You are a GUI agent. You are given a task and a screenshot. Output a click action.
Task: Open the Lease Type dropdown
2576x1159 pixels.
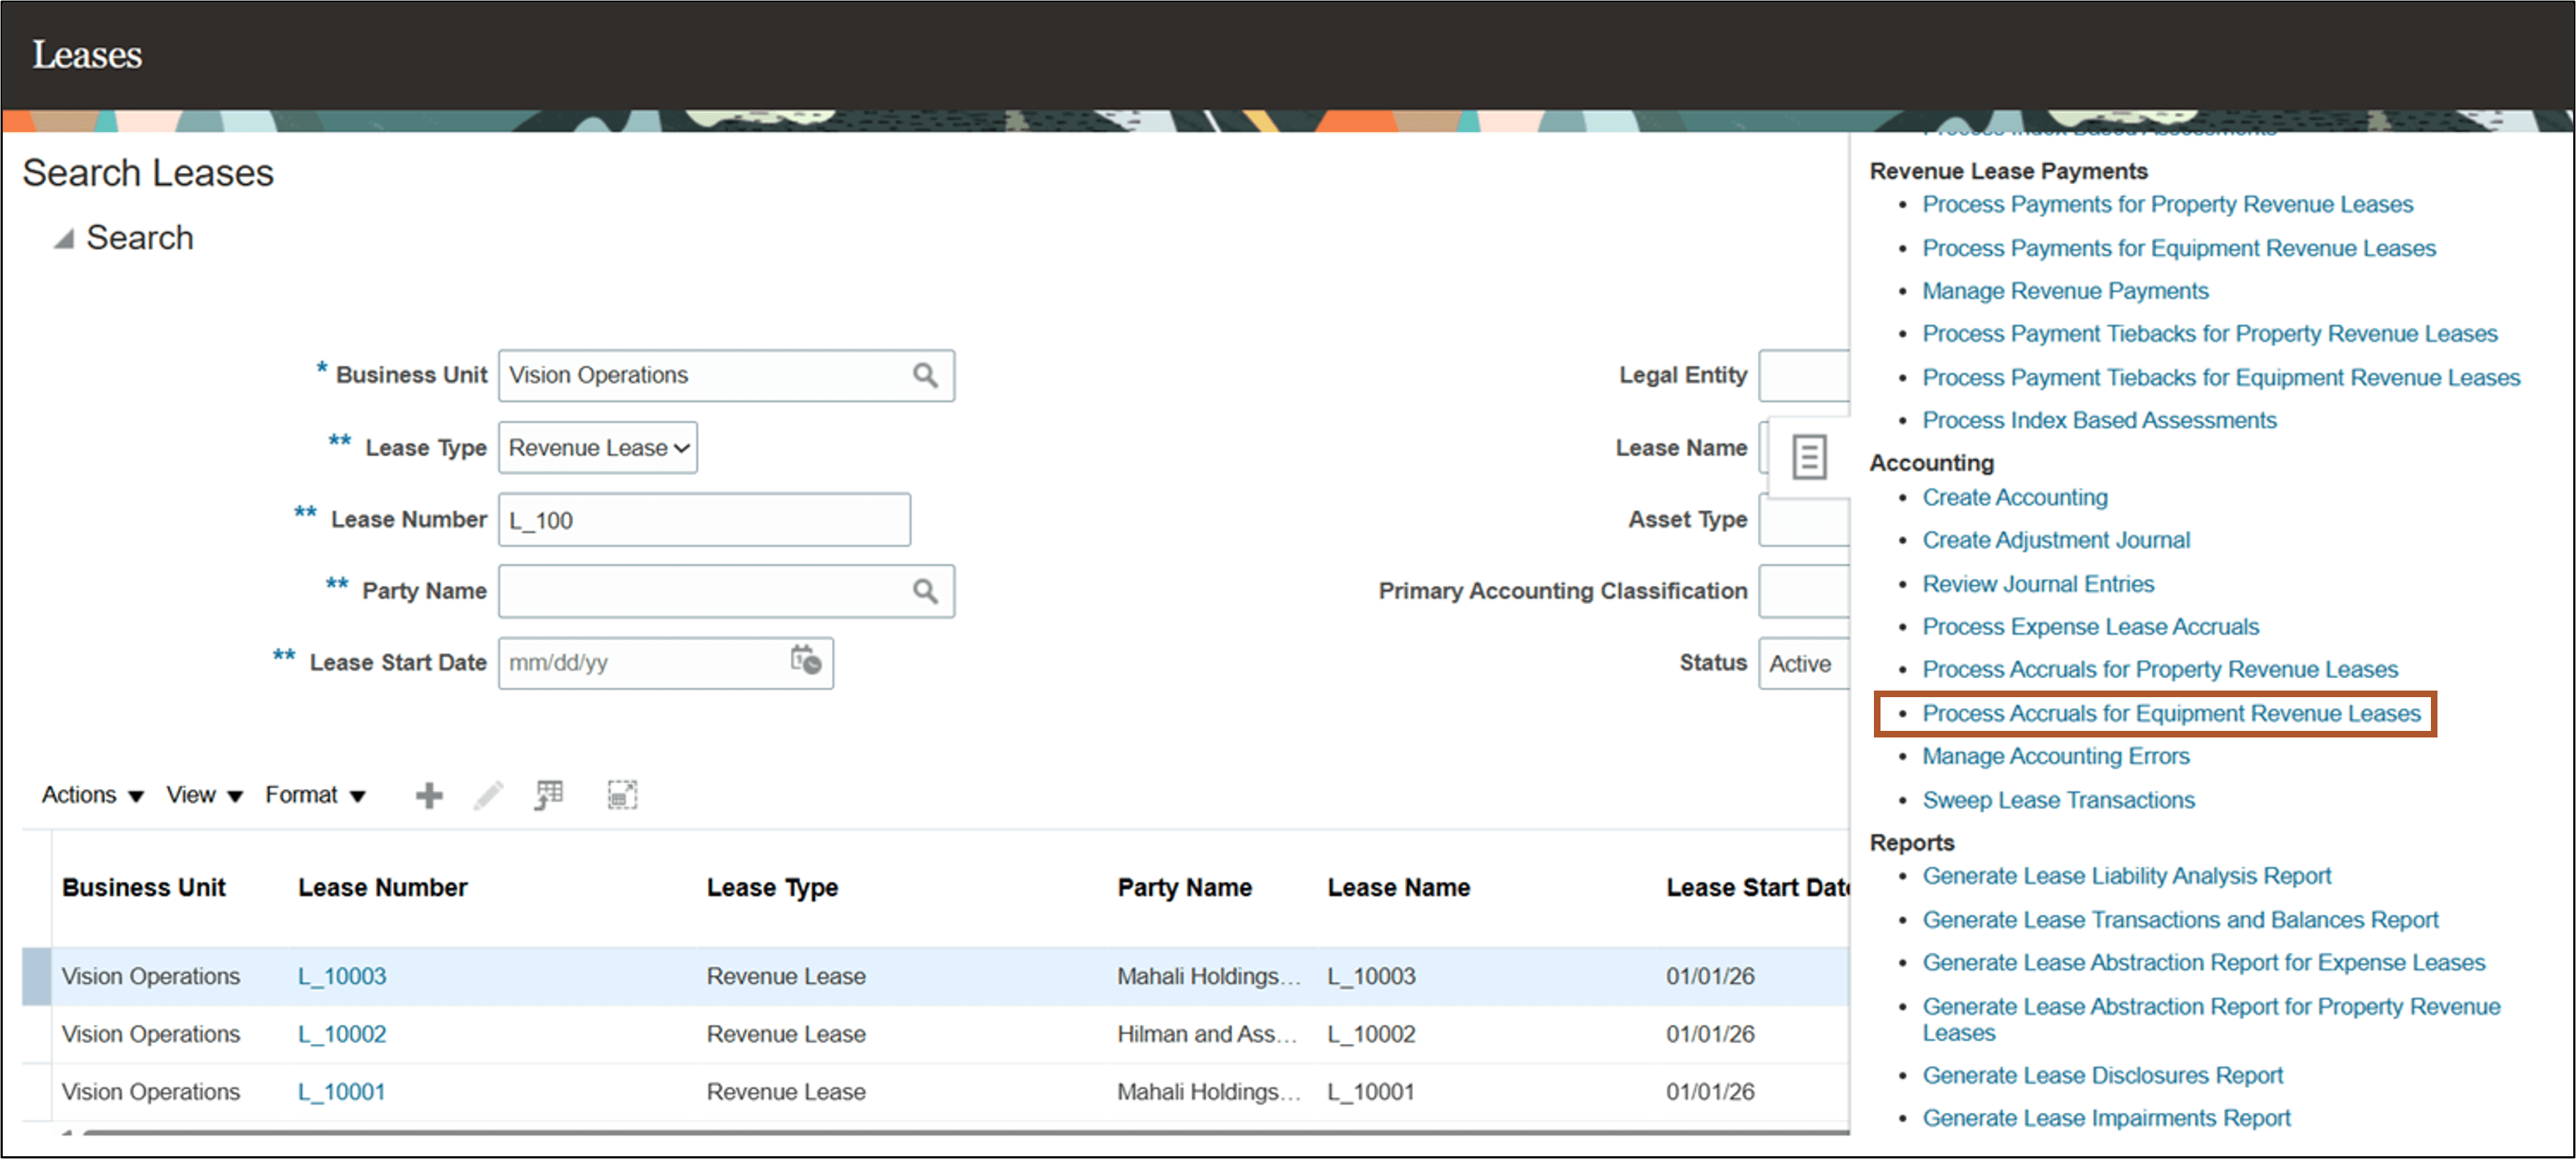598,447
